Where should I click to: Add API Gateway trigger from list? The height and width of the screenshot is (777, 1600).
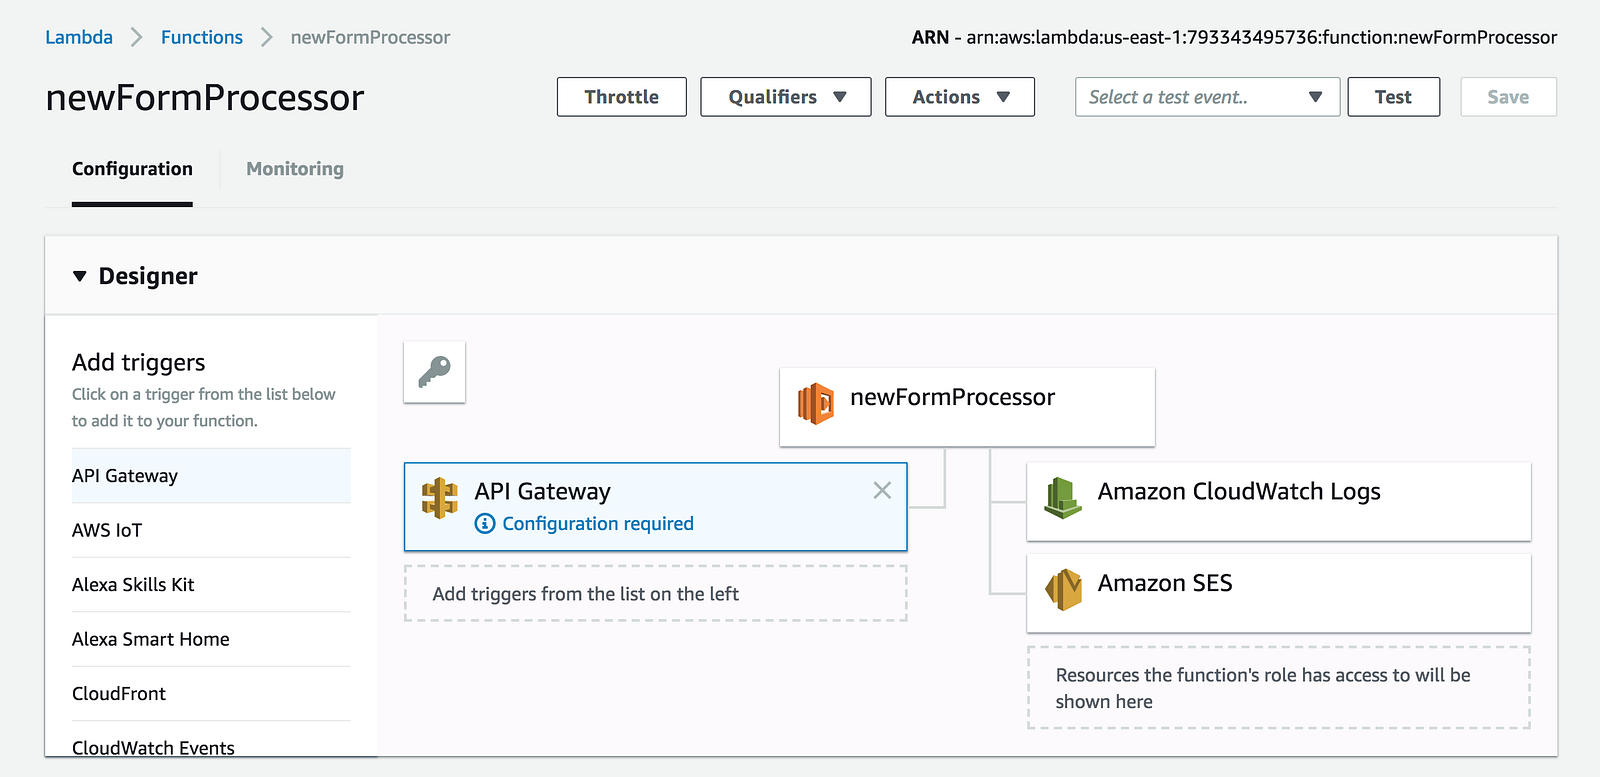(211, 476)
